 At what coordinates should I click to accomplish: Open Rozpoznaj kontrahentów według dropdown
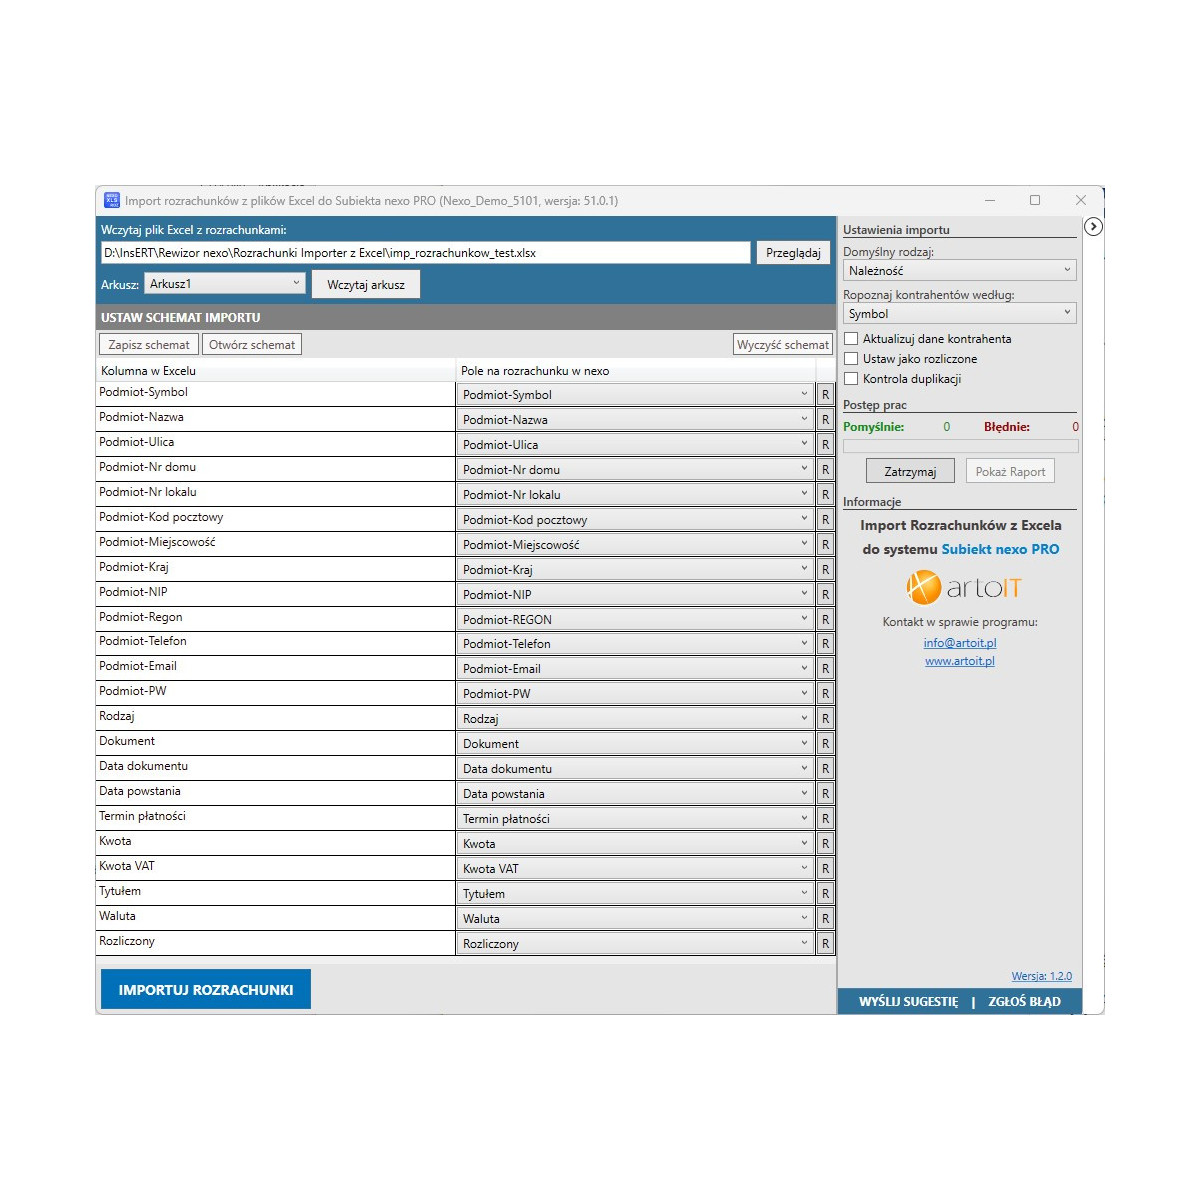coord(959,314)
